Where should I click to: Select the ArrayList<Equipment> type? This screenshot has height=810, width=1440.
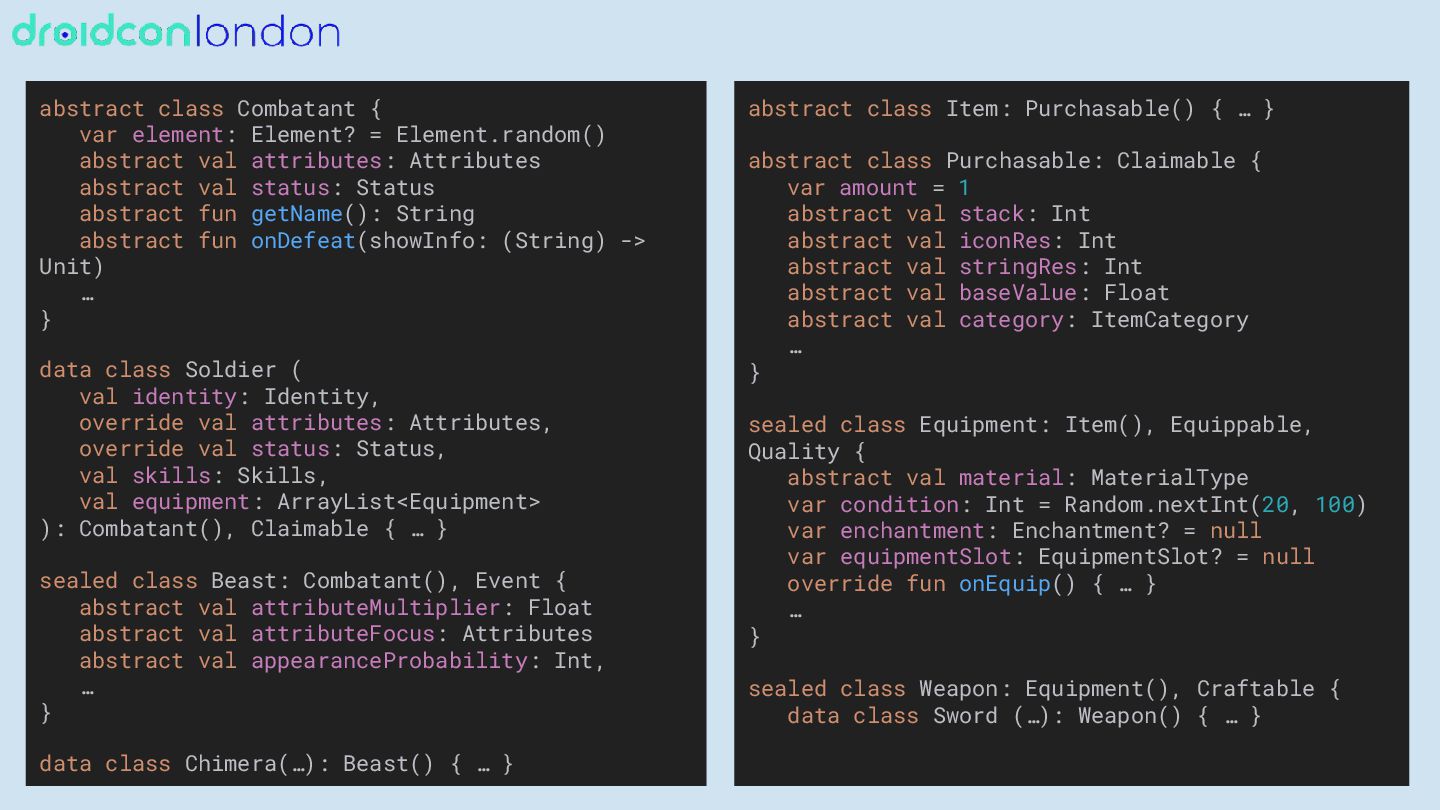(409, 502)
